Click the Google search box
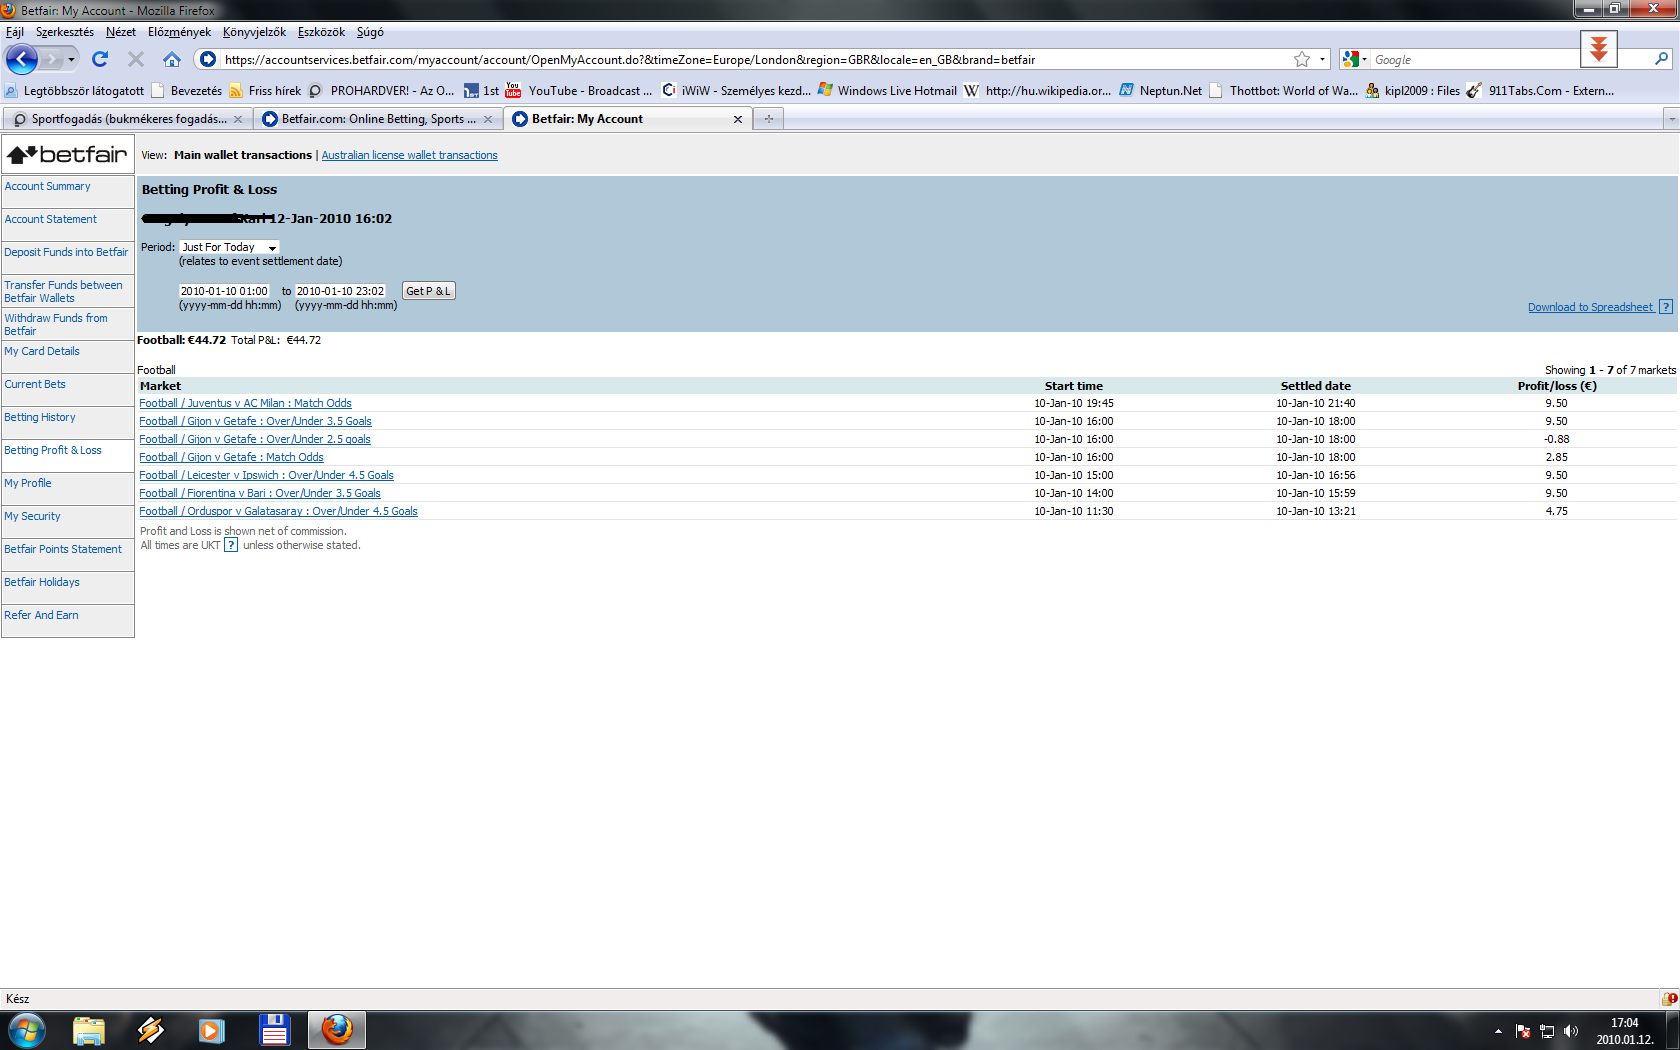This screenshot has height=1050, width=1680. [x=1510, y=59]
